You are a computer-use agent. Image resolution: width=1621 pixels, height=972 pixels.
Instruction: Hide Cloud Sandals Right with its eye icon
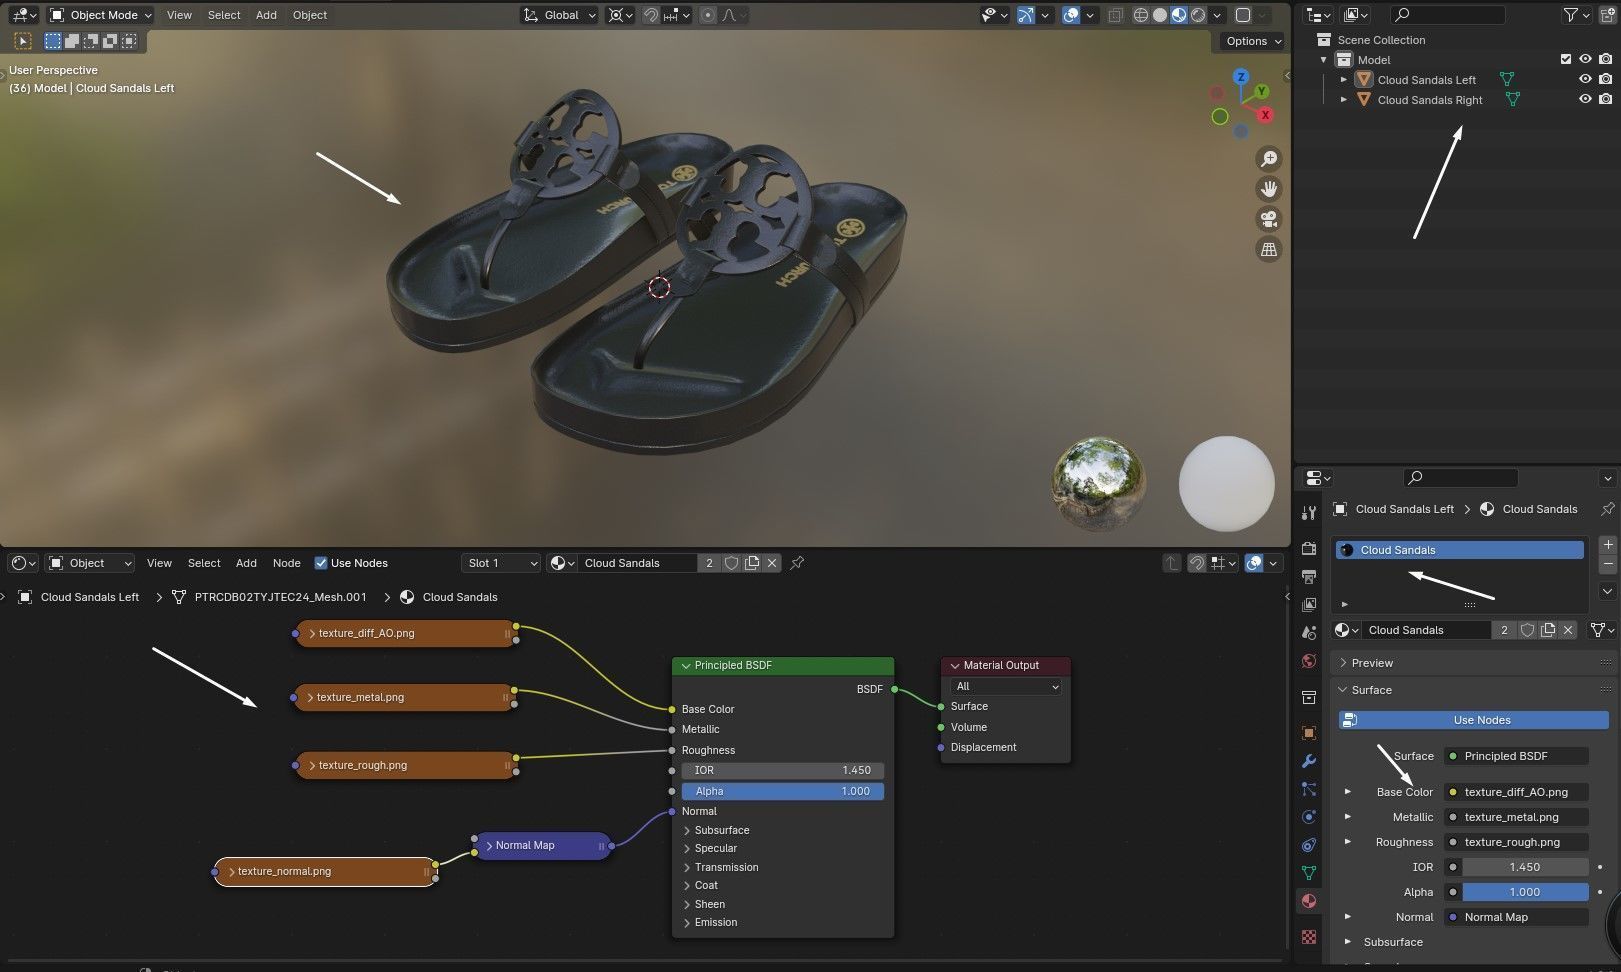(1585, 100)
